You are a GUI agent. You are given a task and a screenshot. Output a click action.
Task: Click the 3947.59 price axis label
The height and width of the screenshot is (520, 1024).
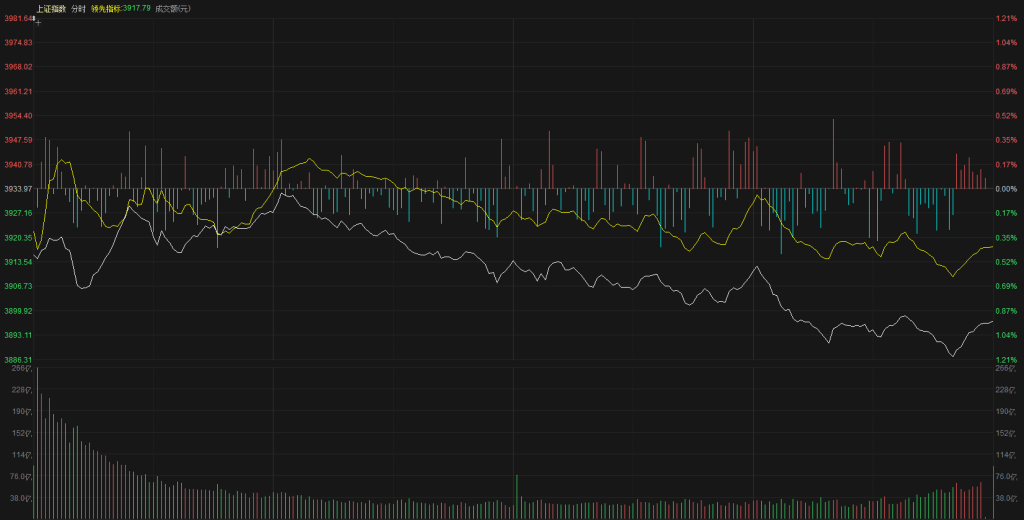pos(17,140)
